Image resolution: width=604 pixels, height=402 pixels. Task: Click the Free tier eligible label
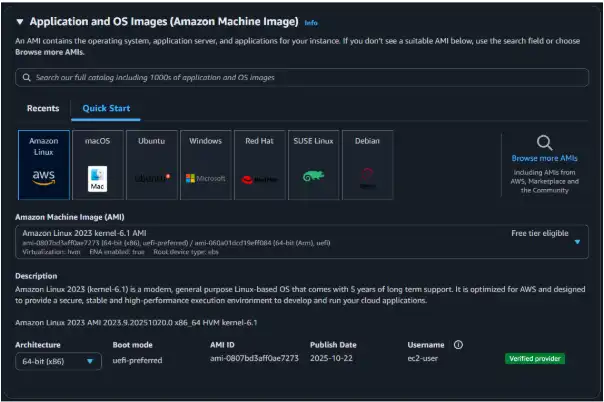pyautogui.click(x=539, y=232)
